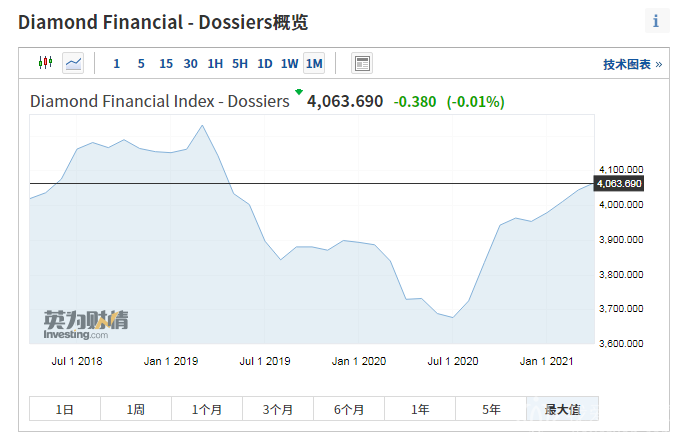
Task: Click the 4,063.690 price label on axis
Action: (619, 184)
